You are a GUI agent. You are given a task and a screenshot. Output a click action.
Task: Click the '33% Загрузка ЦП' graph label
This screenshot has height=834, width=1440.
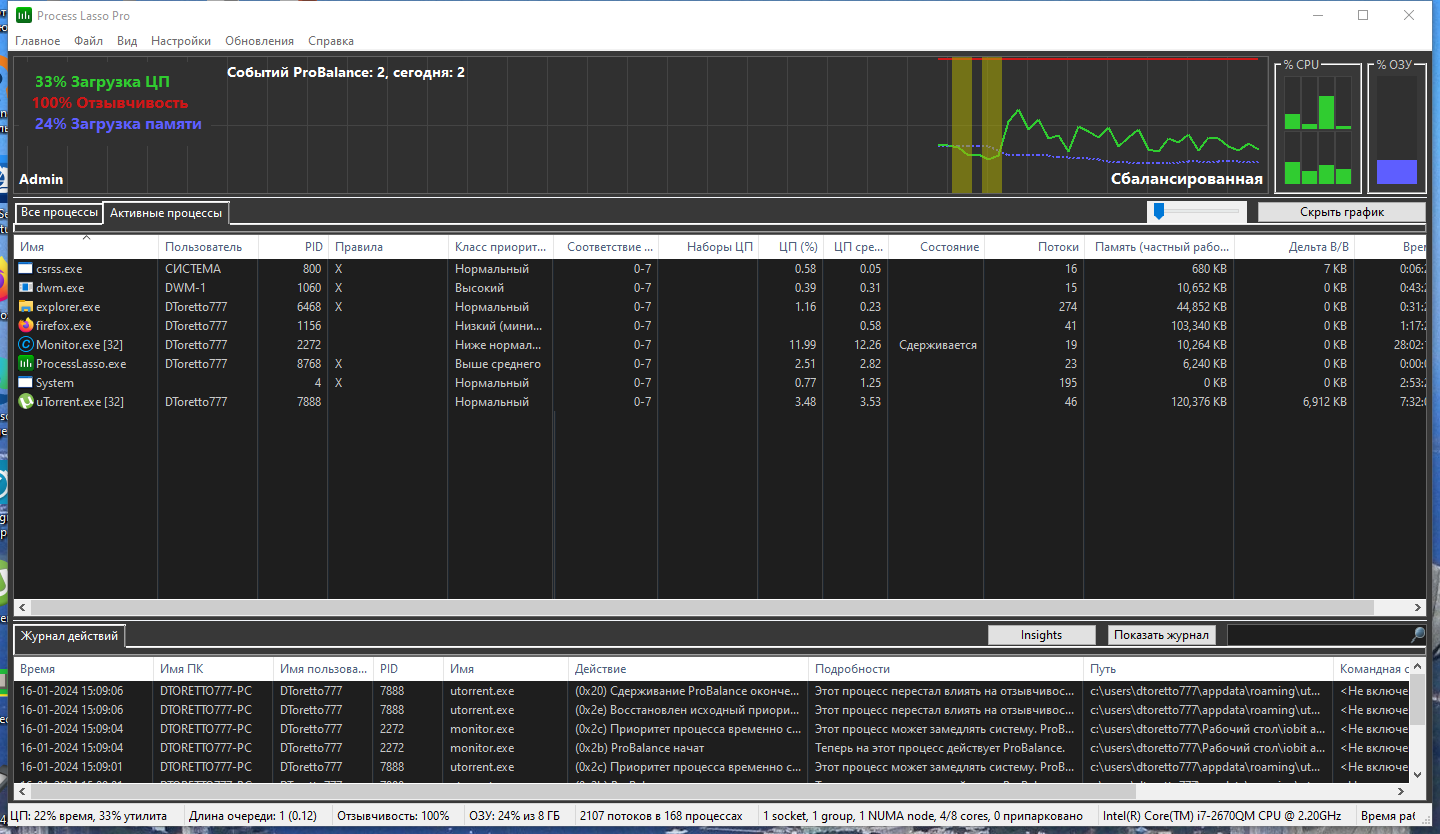pos(102,82)
